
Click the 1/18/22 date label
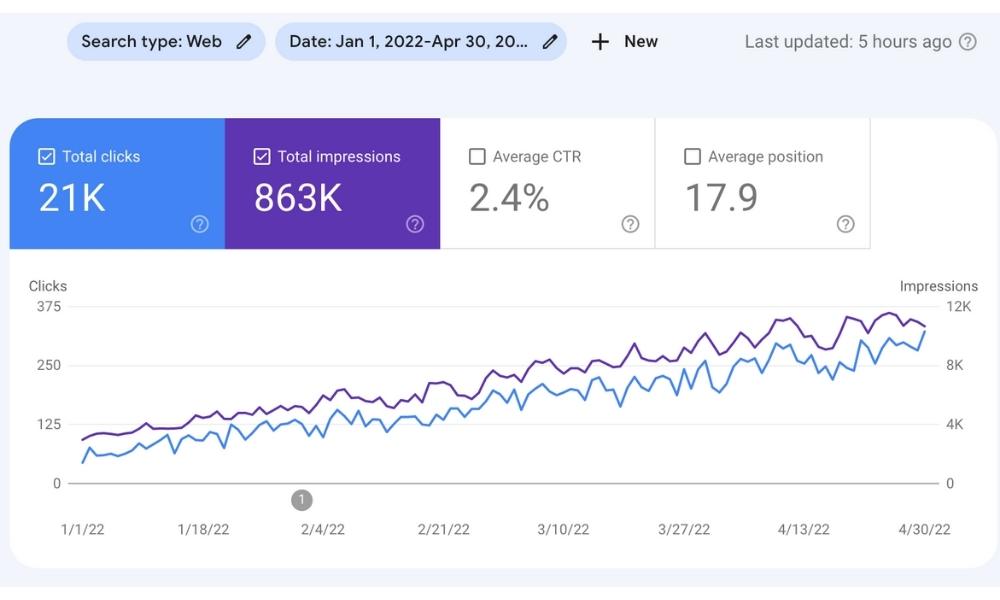[203, 529]
